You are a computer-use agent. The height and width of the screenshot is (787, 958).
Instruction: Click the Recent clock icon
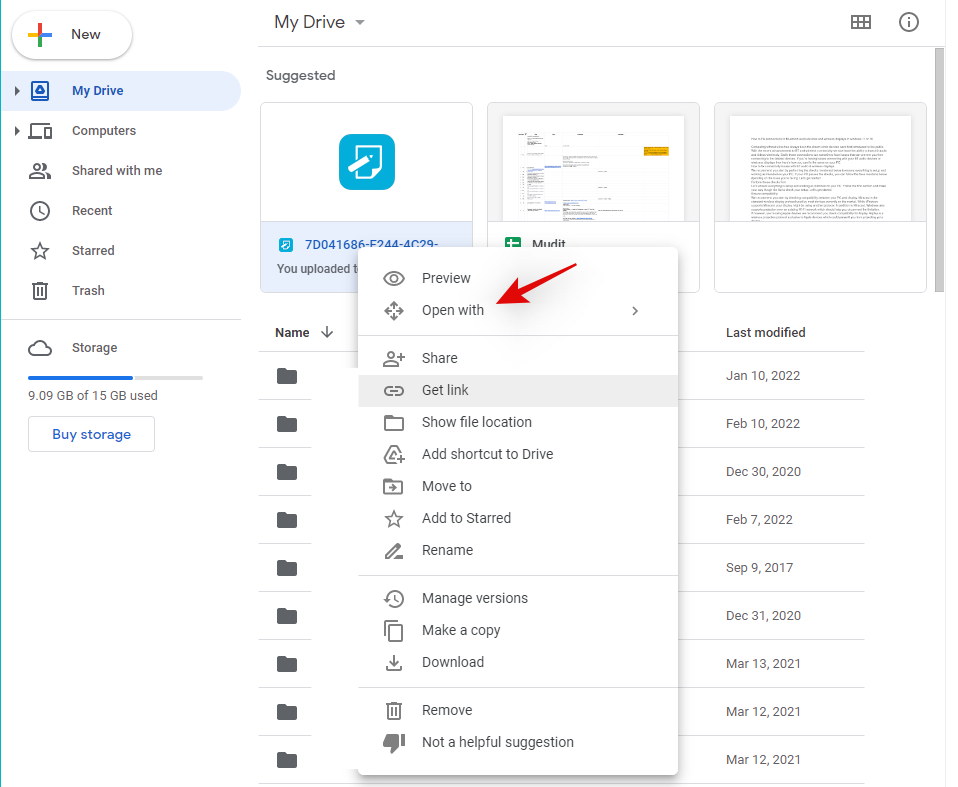click(40, 210)
